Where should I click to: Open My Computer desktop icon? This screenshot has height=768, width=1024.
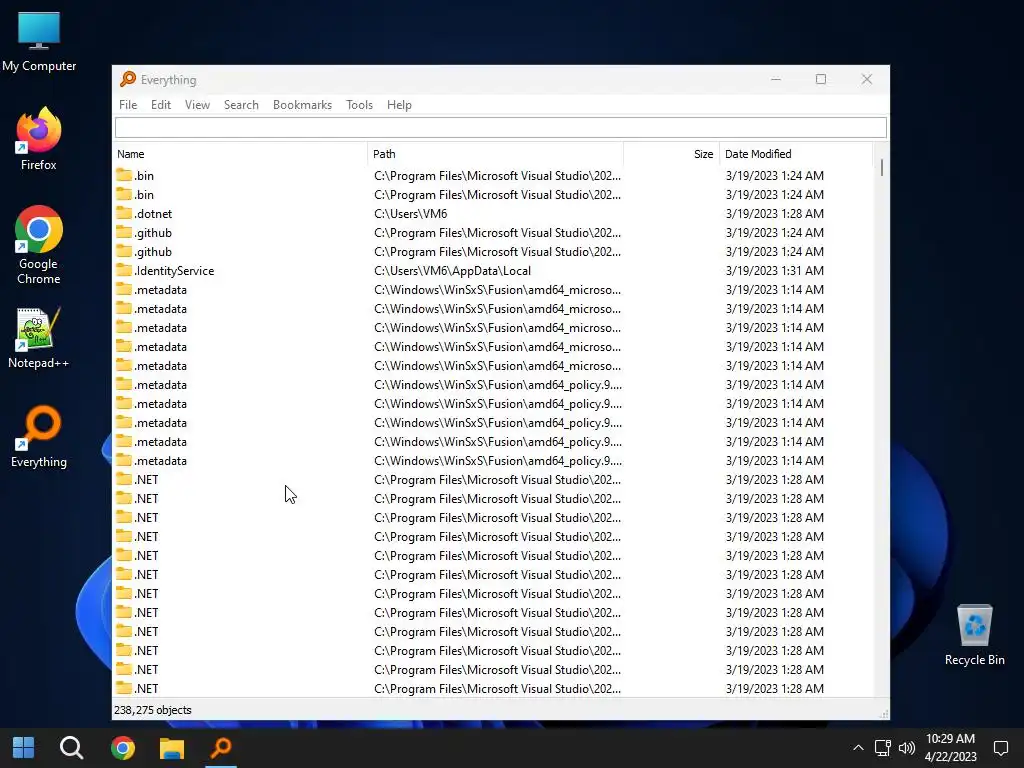point(39,42)
